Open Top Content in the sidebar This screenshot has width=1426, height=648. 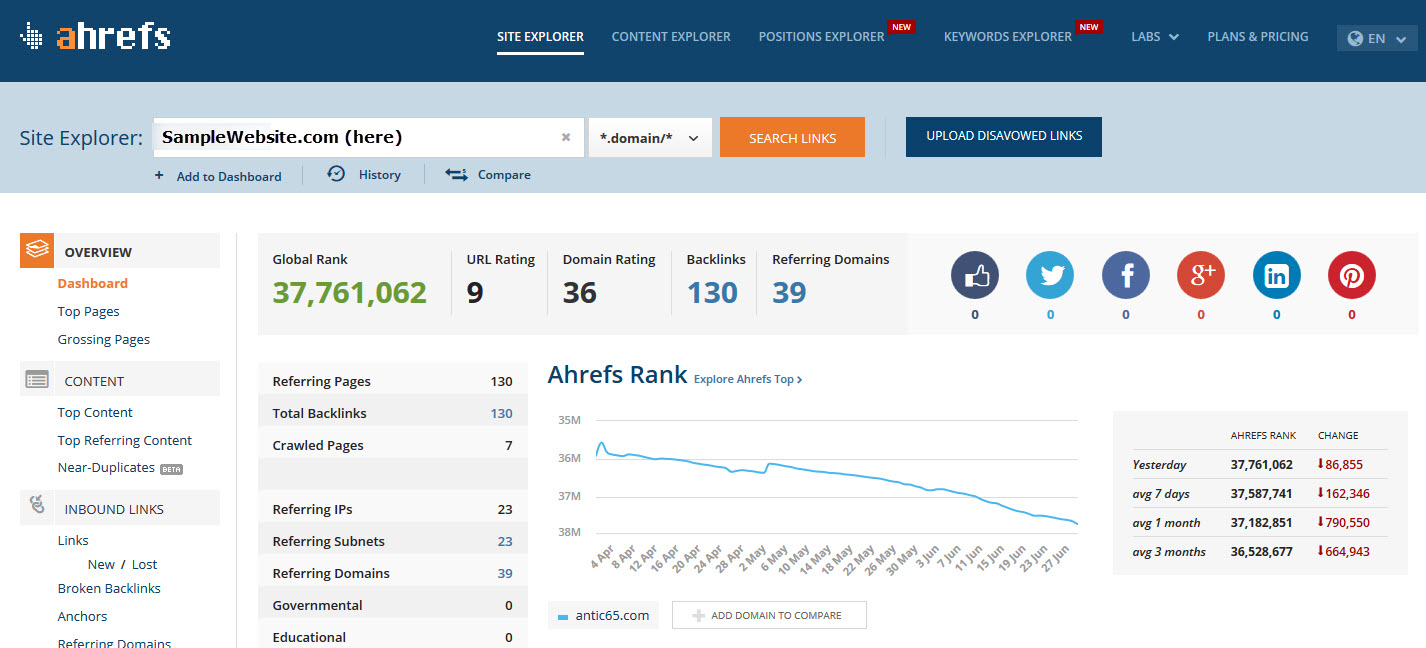tap(95, 412)
